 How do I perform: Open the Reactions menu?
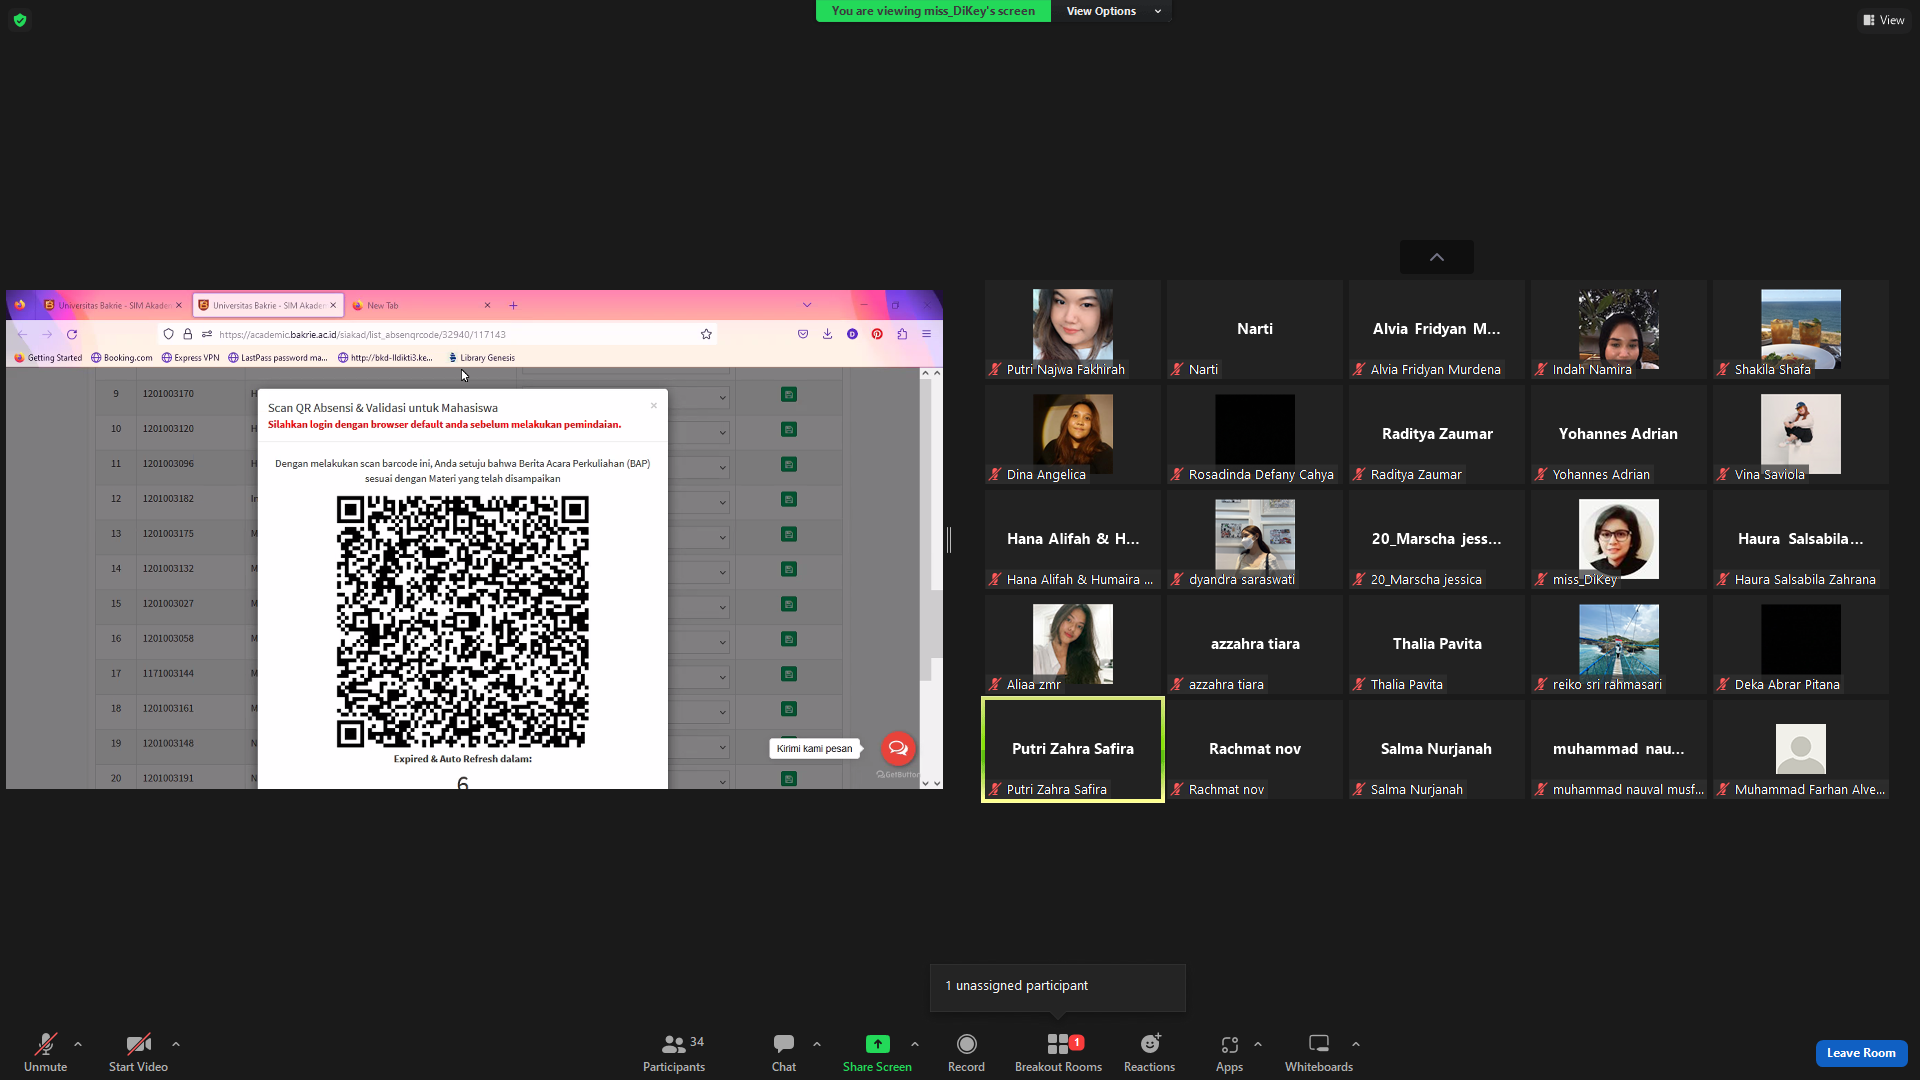click(1149, 1052)
